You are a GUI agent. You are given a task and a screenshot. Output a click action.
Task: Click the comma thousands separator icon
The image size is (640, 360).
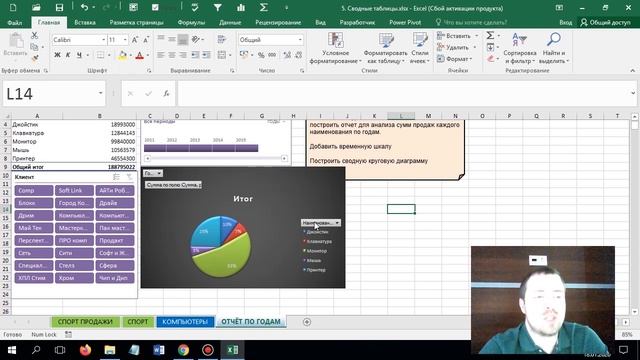point(272,55)
